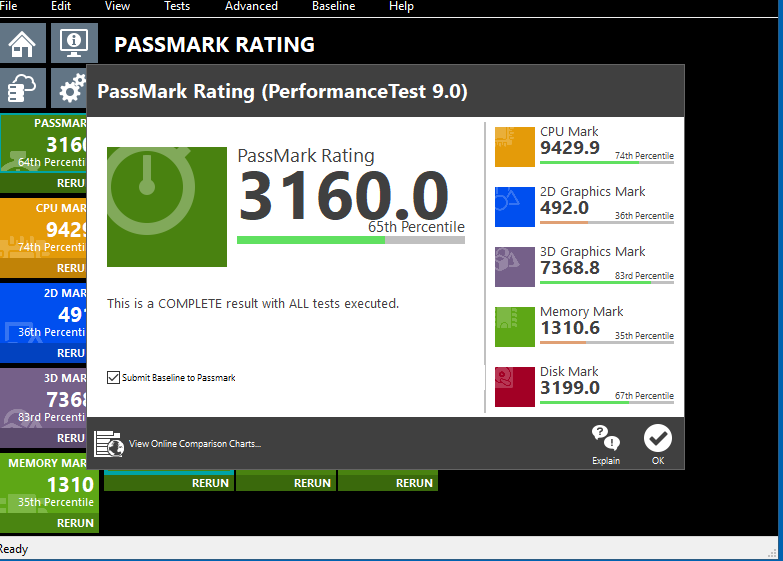783x561 pixels.
Task: Open the File menu
Action: click(8, 6)
